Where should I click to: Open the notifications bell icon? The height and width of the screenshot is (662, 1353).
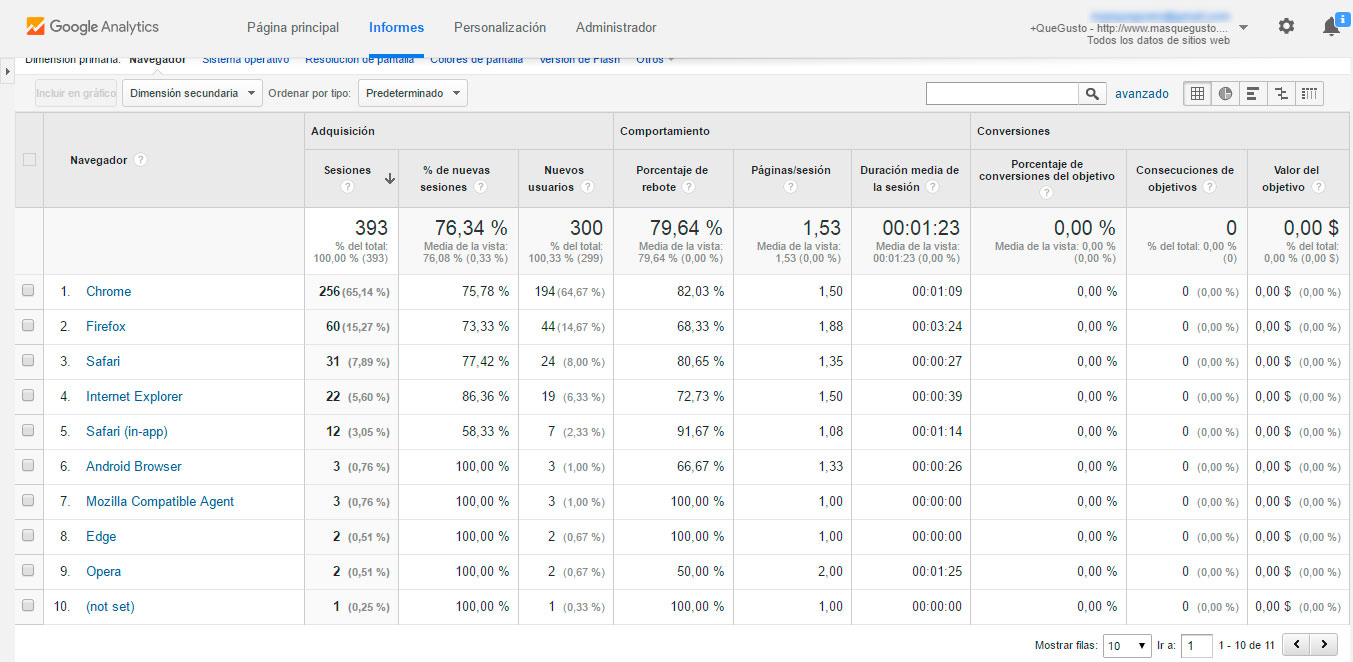click(x=1331, y=27)
